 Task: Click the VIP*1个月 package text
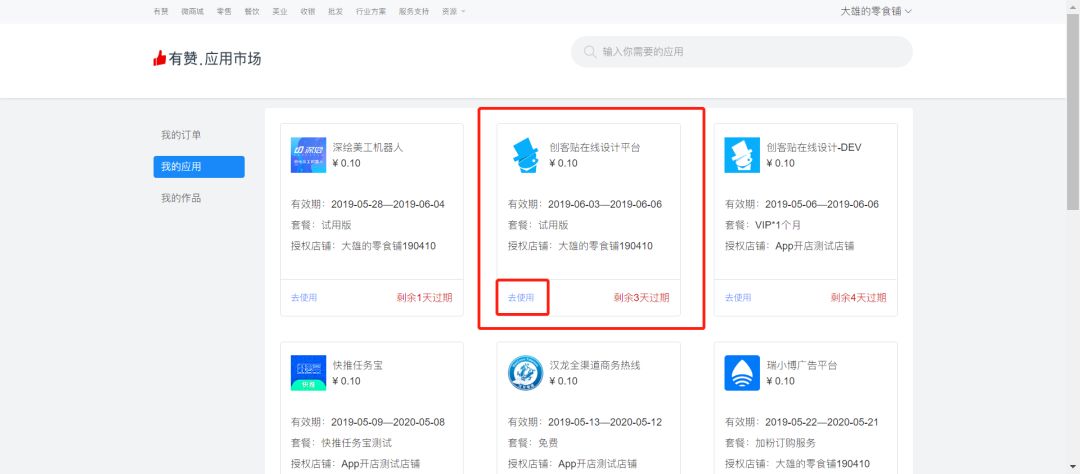[778, 225]
